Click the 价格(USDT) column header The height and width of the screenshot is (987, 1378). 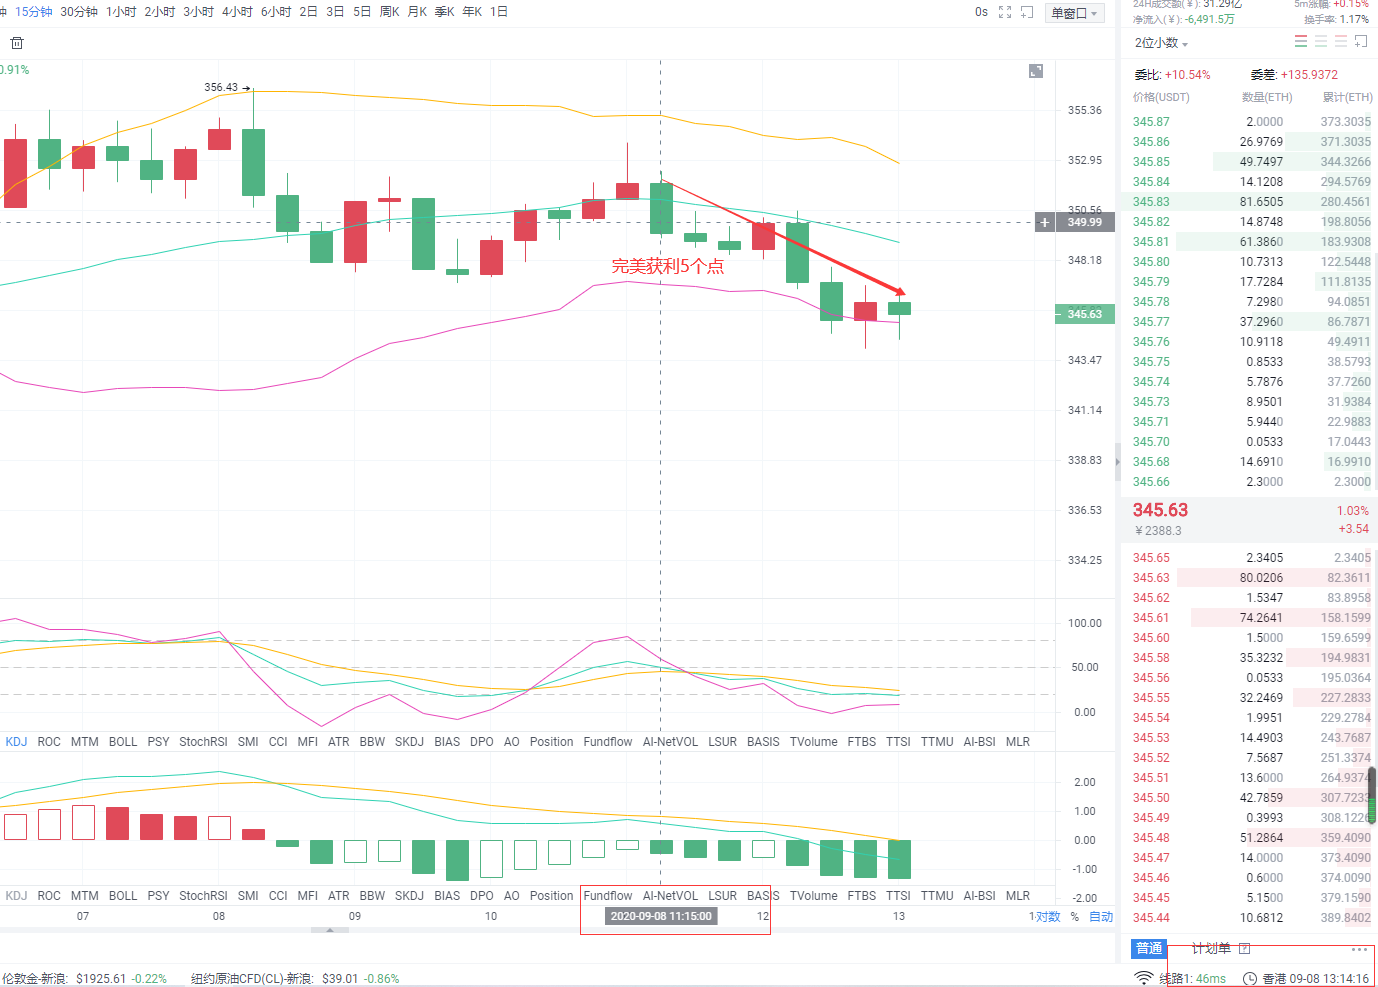coord(1161,97)
